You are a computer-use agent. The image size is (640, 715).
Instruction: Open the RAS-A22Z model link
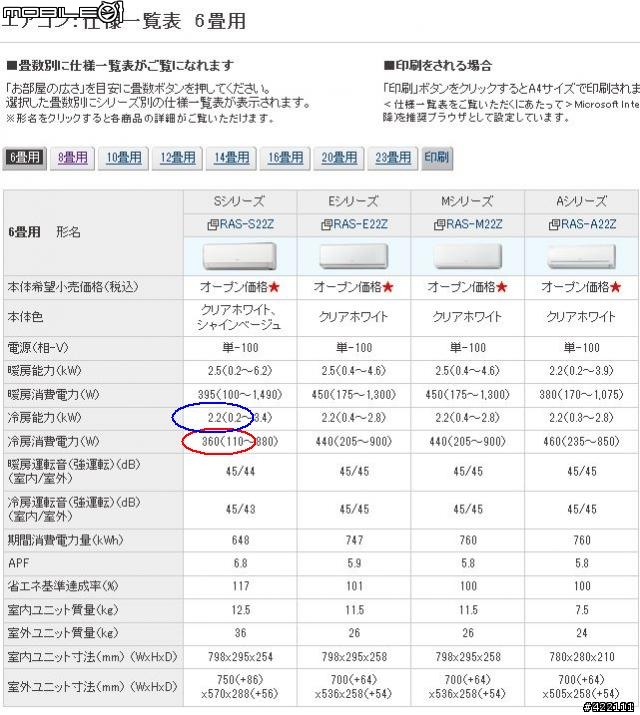tap(588, 224)
